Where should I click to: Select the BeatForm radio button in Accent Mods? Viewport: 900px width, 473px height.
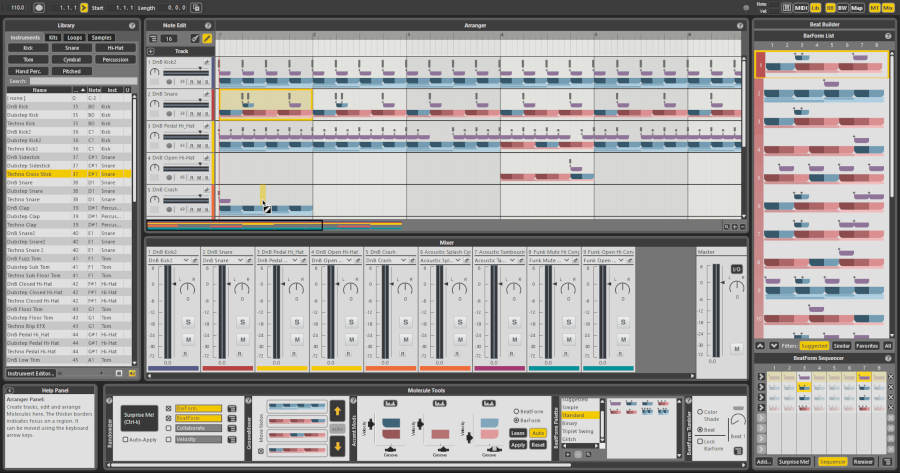(x=516, y=412)
